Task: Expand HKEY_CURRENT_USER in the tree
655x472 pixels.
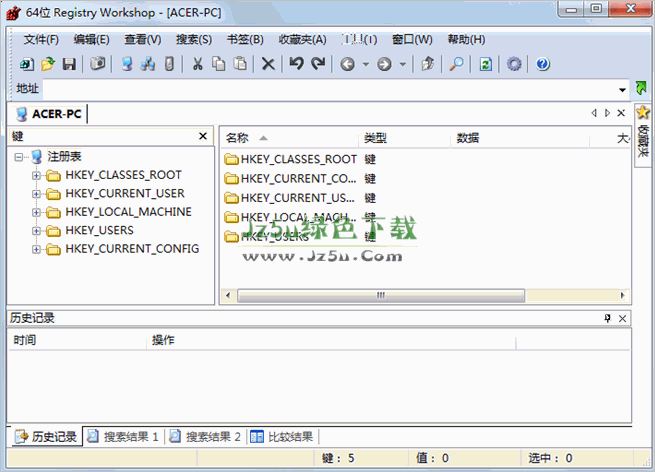Action: point(36,194)
